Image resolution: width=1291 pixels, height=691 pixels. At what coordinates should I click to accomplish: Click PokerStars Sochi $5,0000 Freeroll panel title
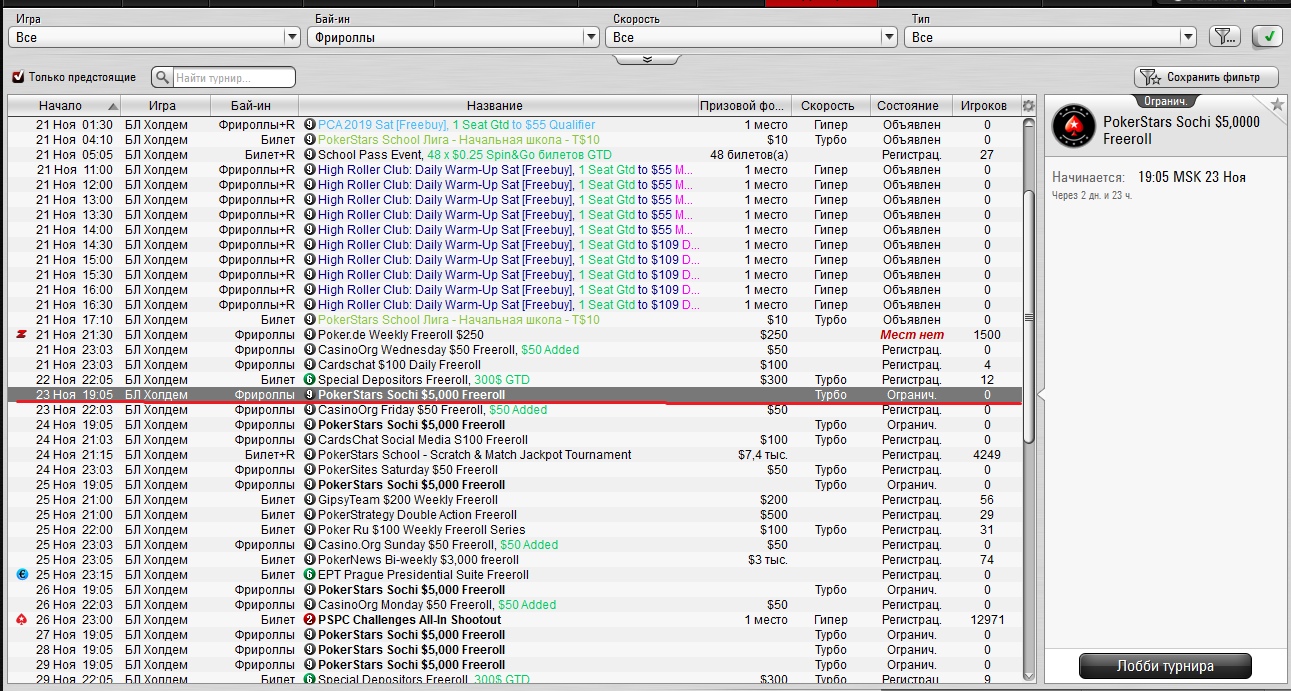1181,130
